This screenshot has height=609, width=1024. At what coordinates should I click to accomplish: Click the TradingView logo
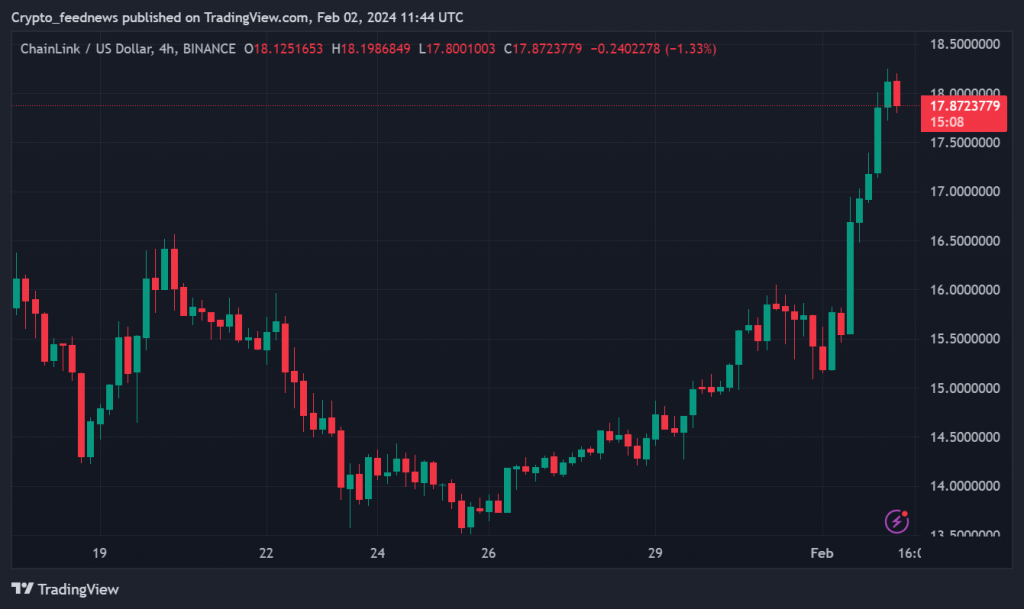coord(65,589)
